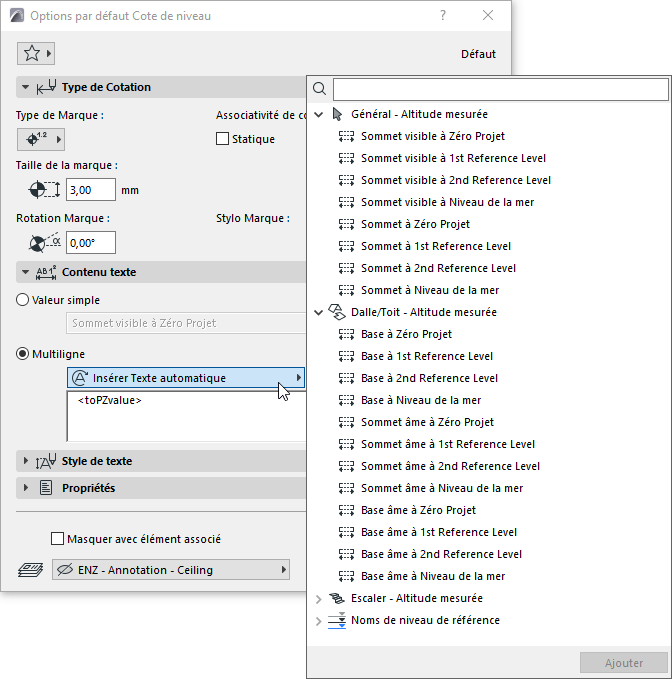Screen dimensions: 672x679
Task: Open the Favorites star button
Action: tap(36, 54)
